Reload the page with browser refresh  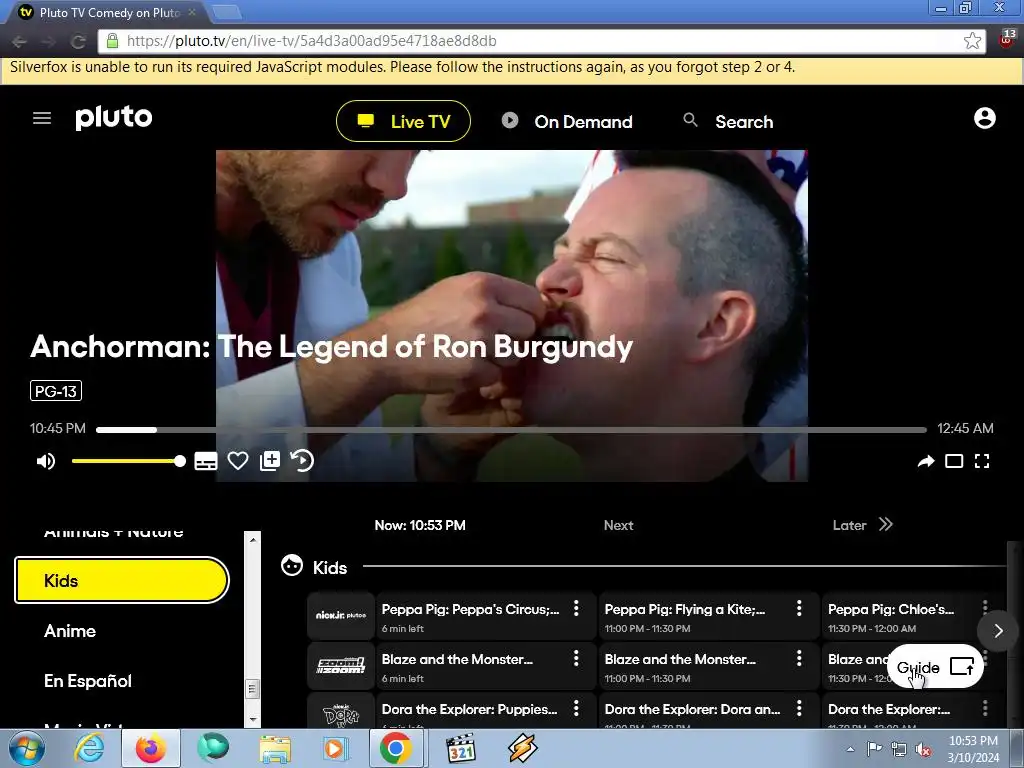78,41
